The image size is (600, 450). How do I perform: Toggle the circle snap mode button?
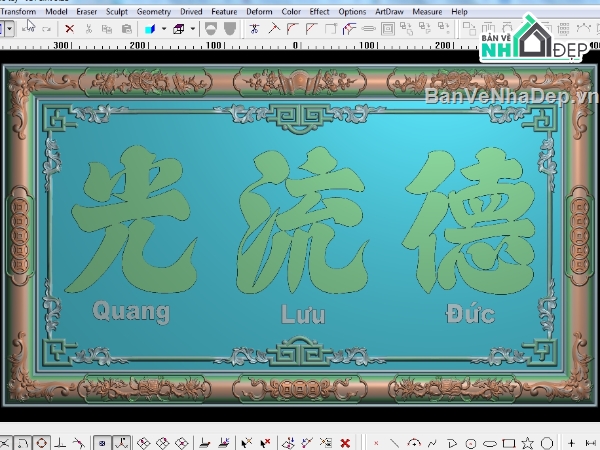pos(41,443)
